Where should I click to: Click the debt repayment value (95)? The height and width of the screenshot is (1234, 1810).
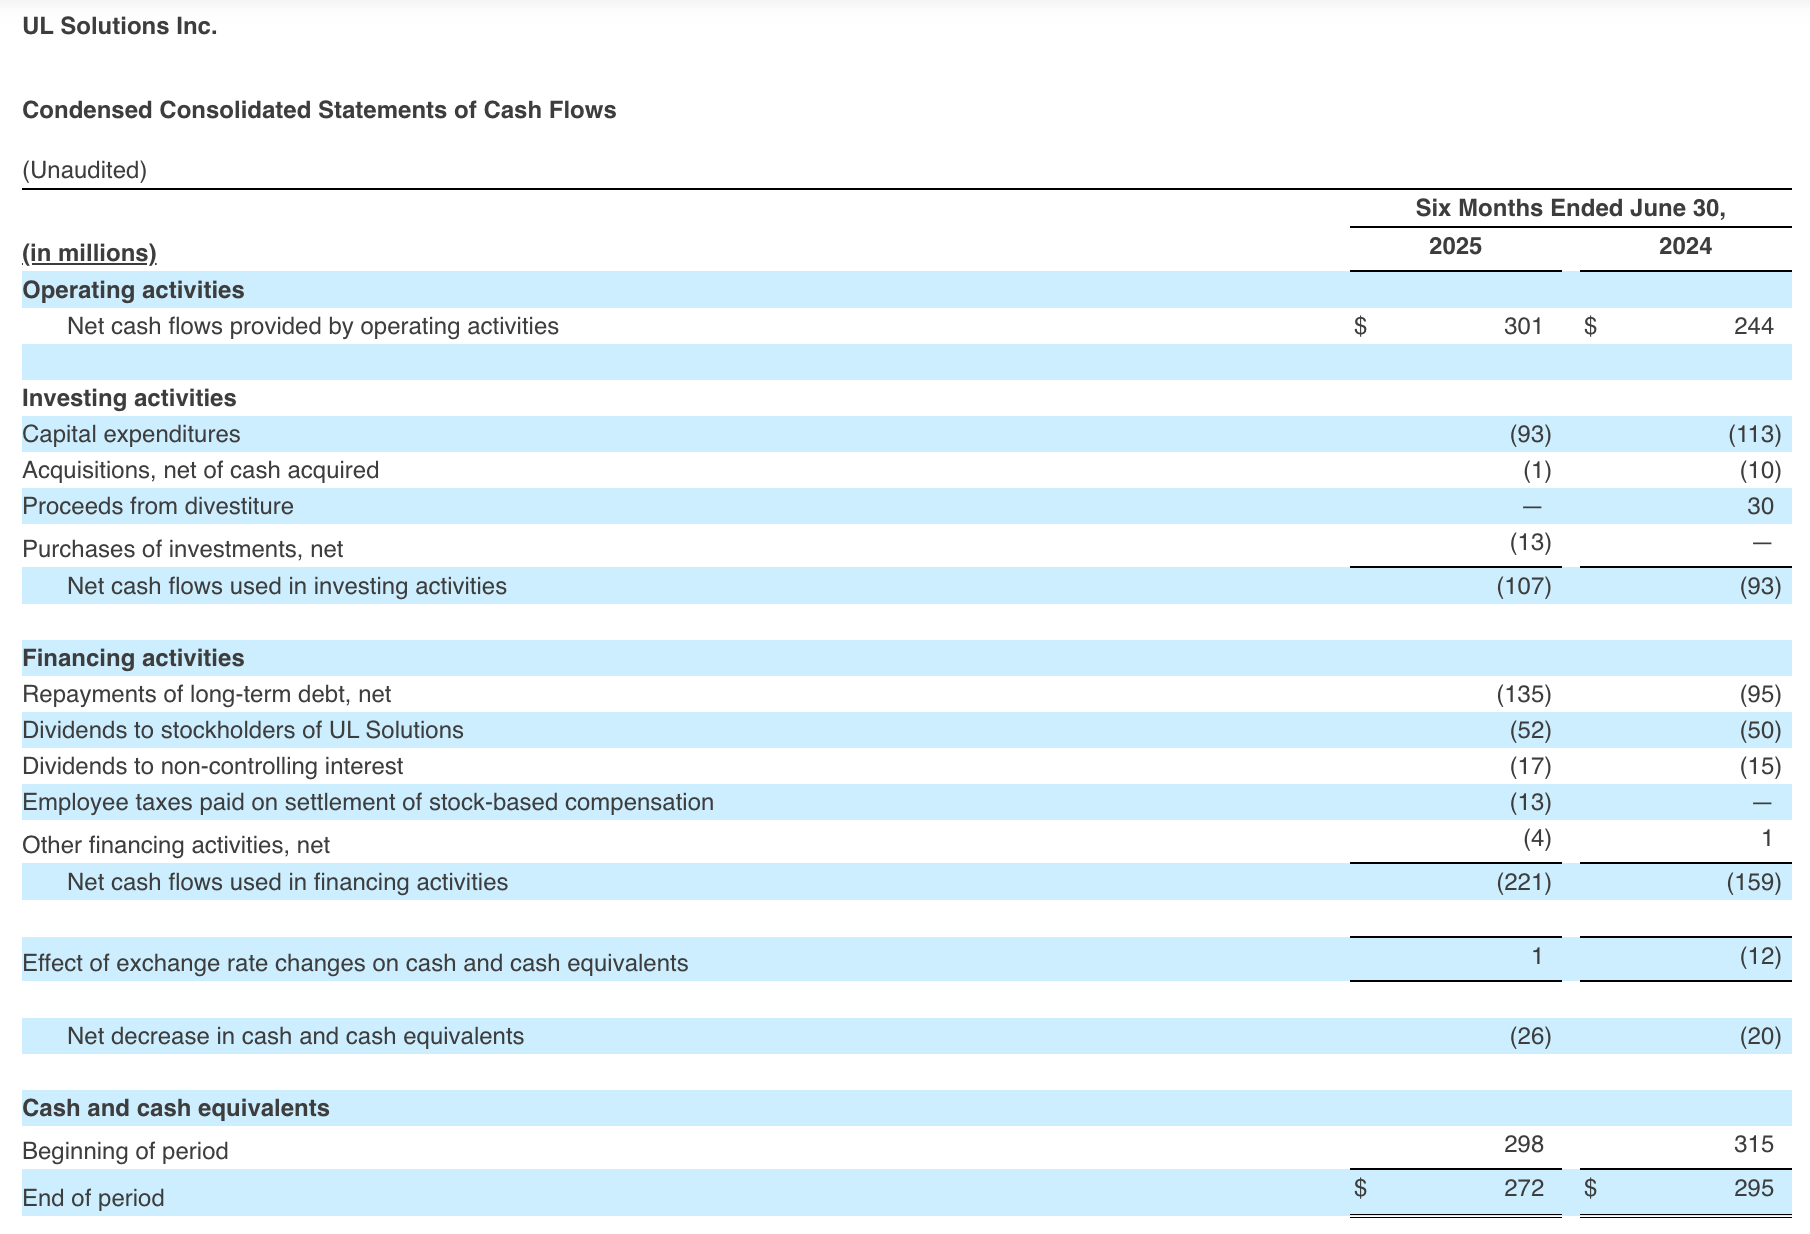click(x=1760, y=694)
